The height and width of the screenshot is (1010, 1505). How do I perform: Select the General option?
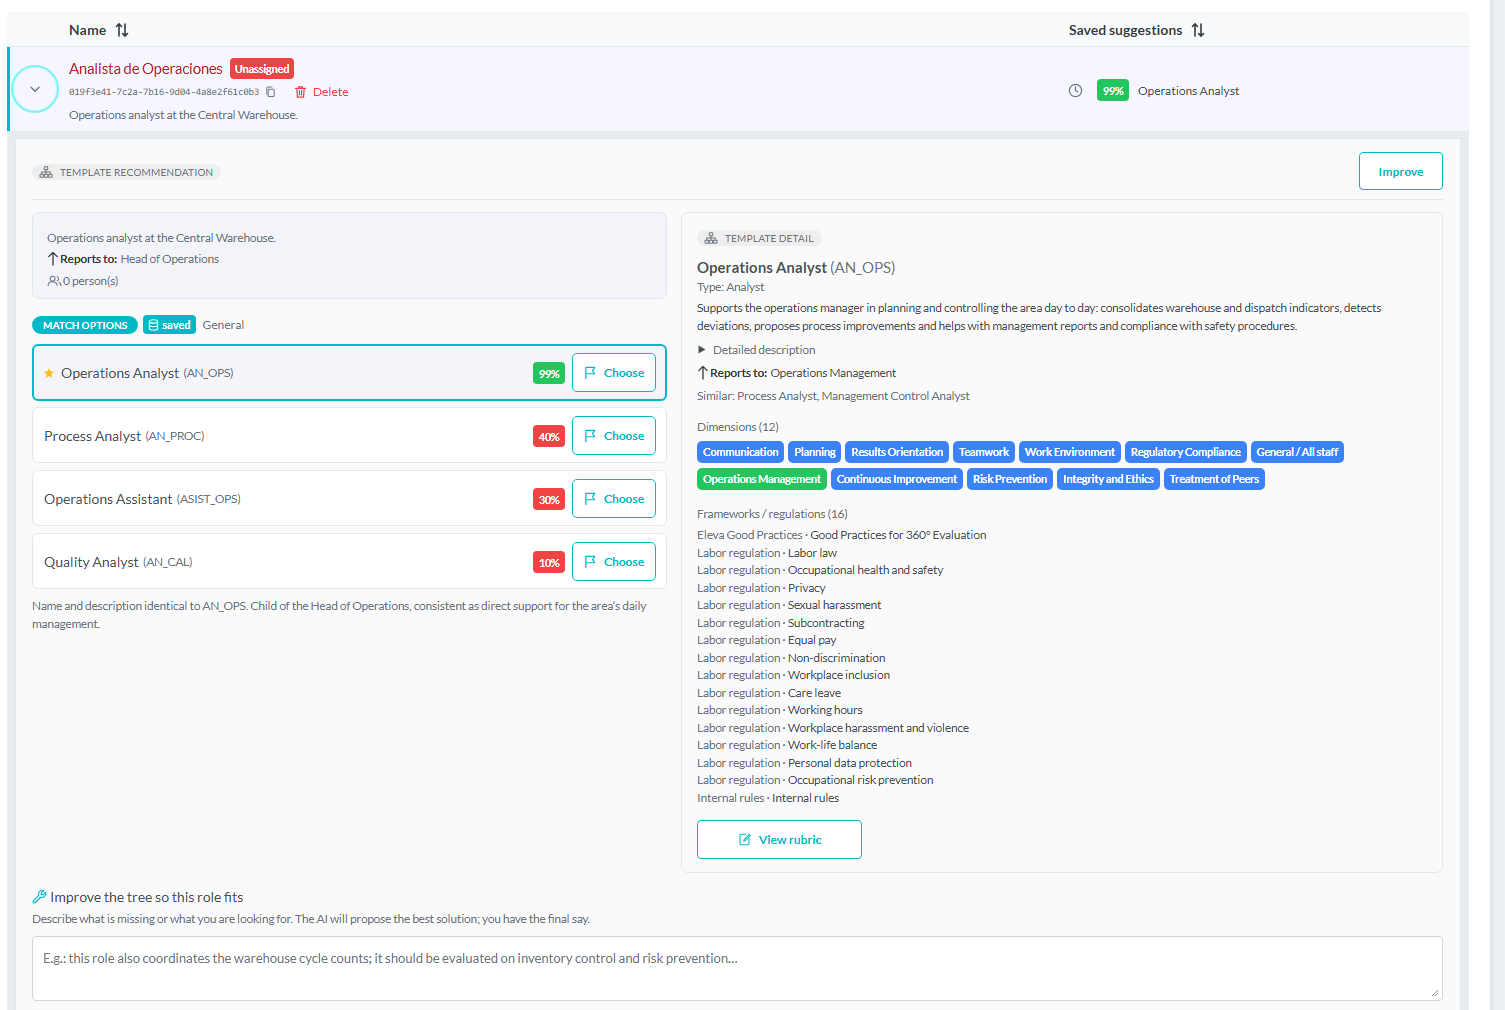tap(223, 325)
